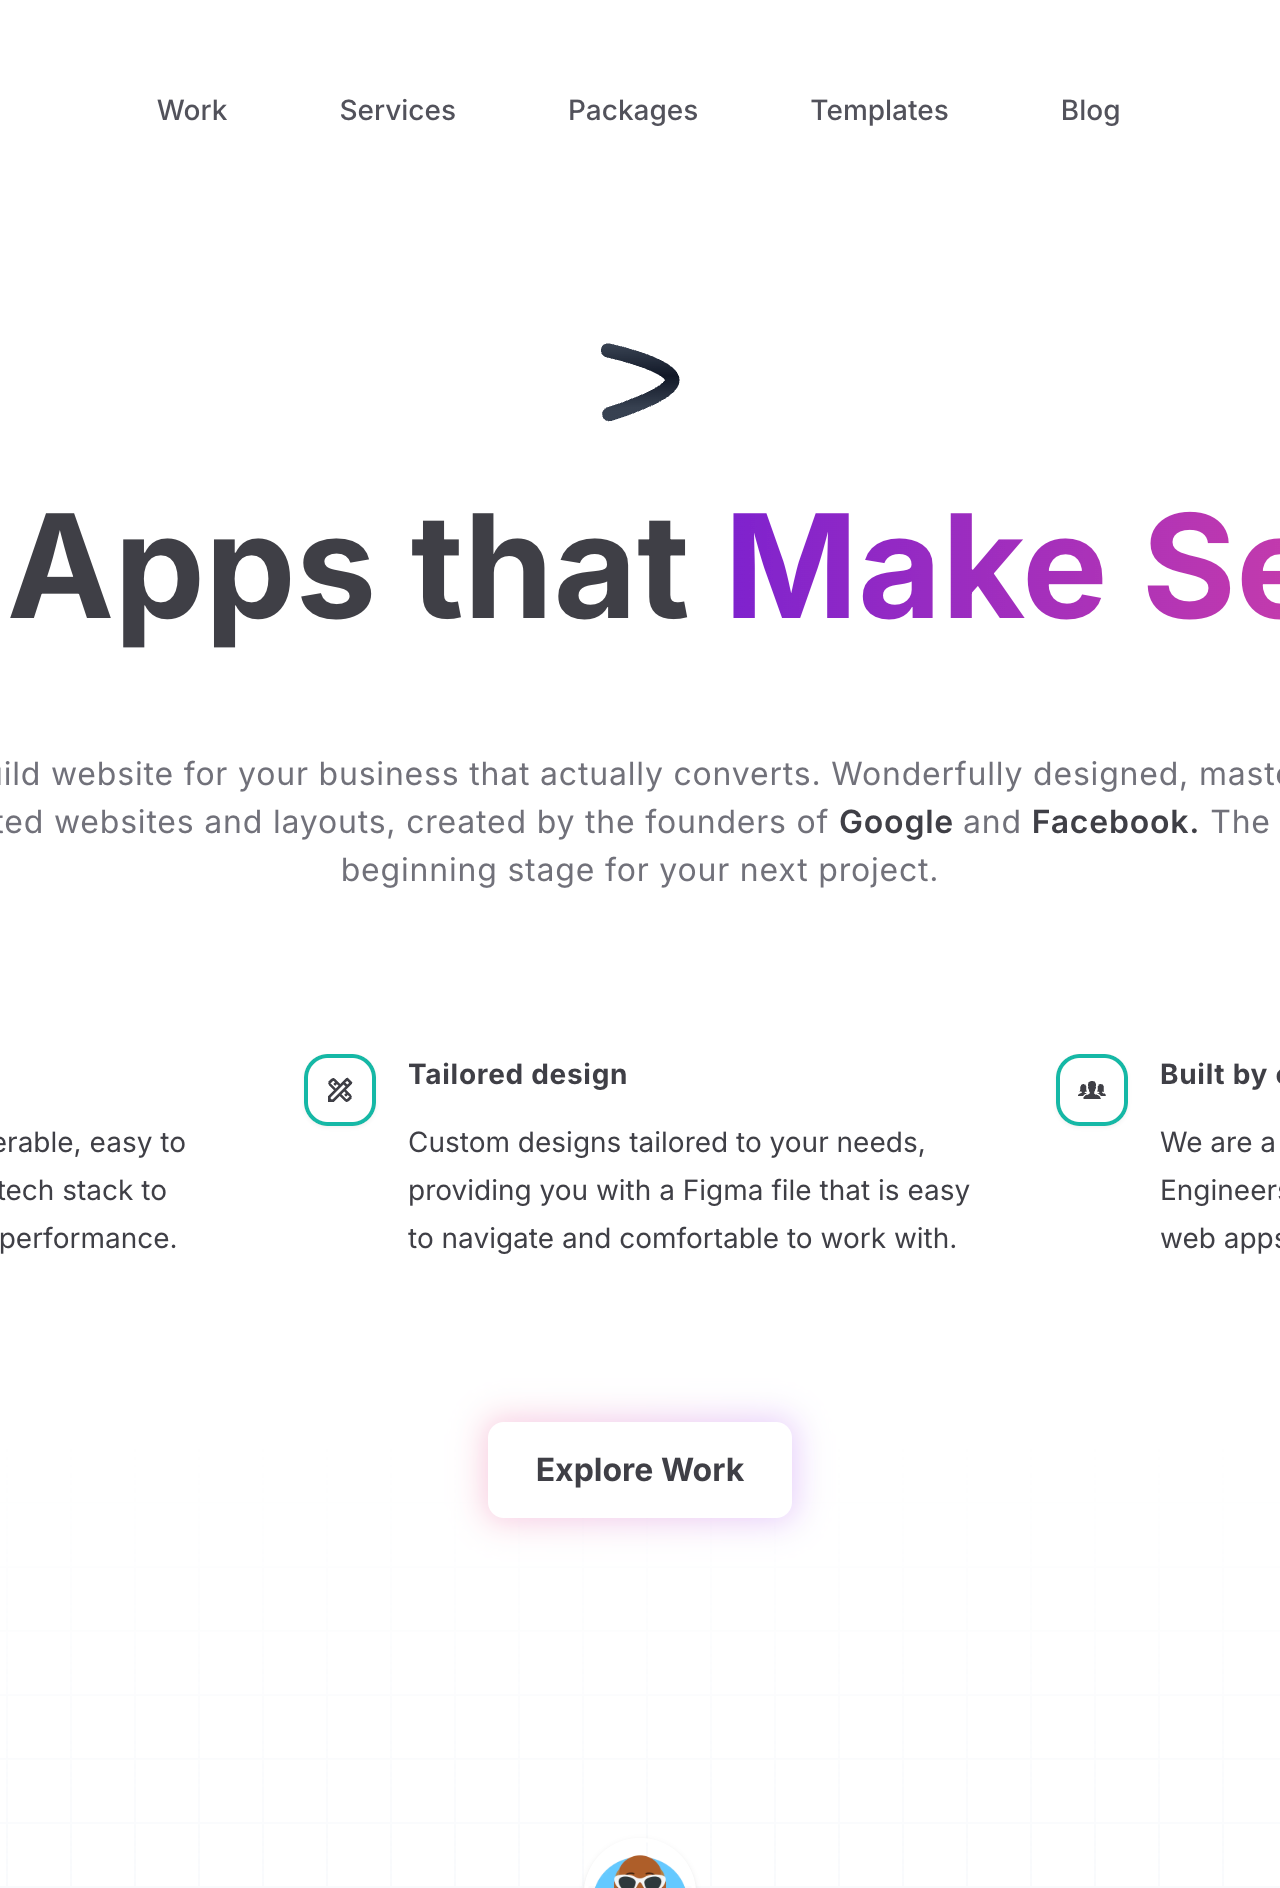Navigate to Templates in the top menu
The image size is (1280, 1888).
click(879, 110)
